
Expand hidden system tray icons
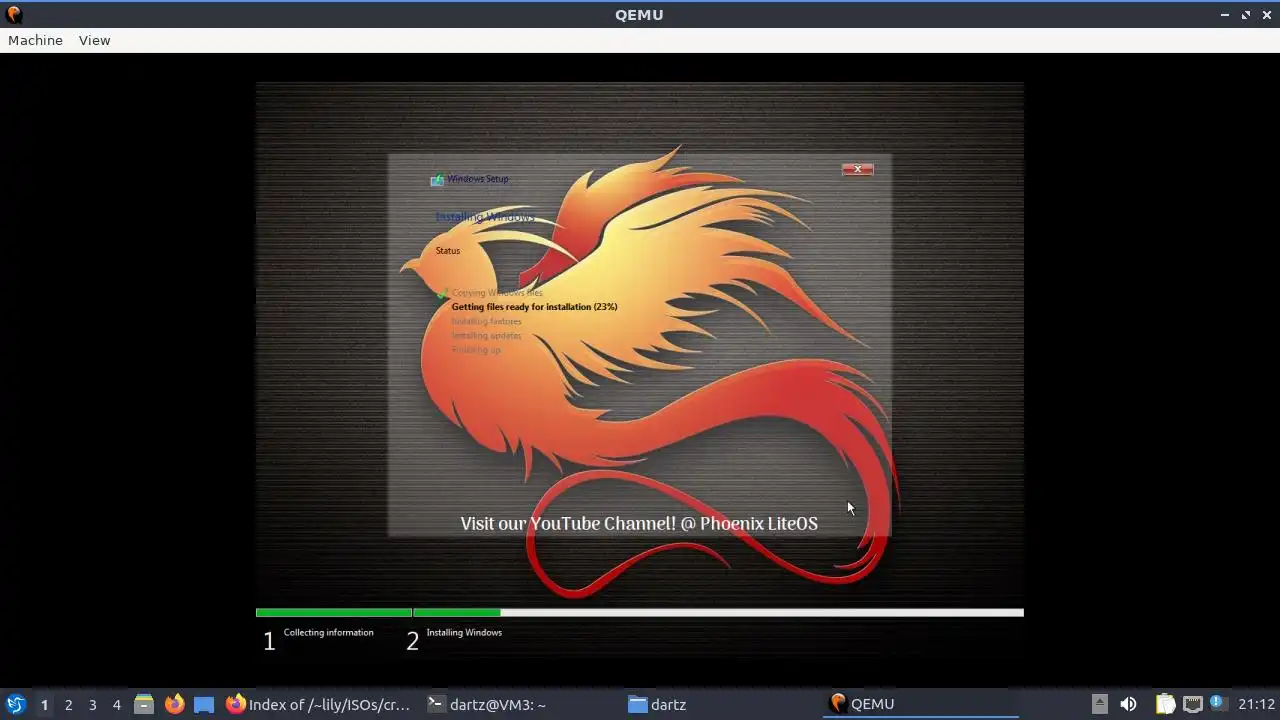(x=1099, y=703)
